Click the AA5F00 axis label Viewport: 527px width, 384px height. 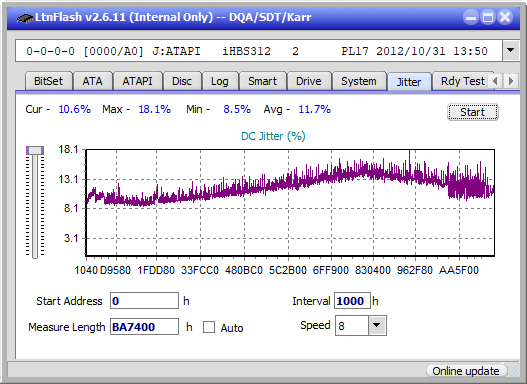pos(459,270)
